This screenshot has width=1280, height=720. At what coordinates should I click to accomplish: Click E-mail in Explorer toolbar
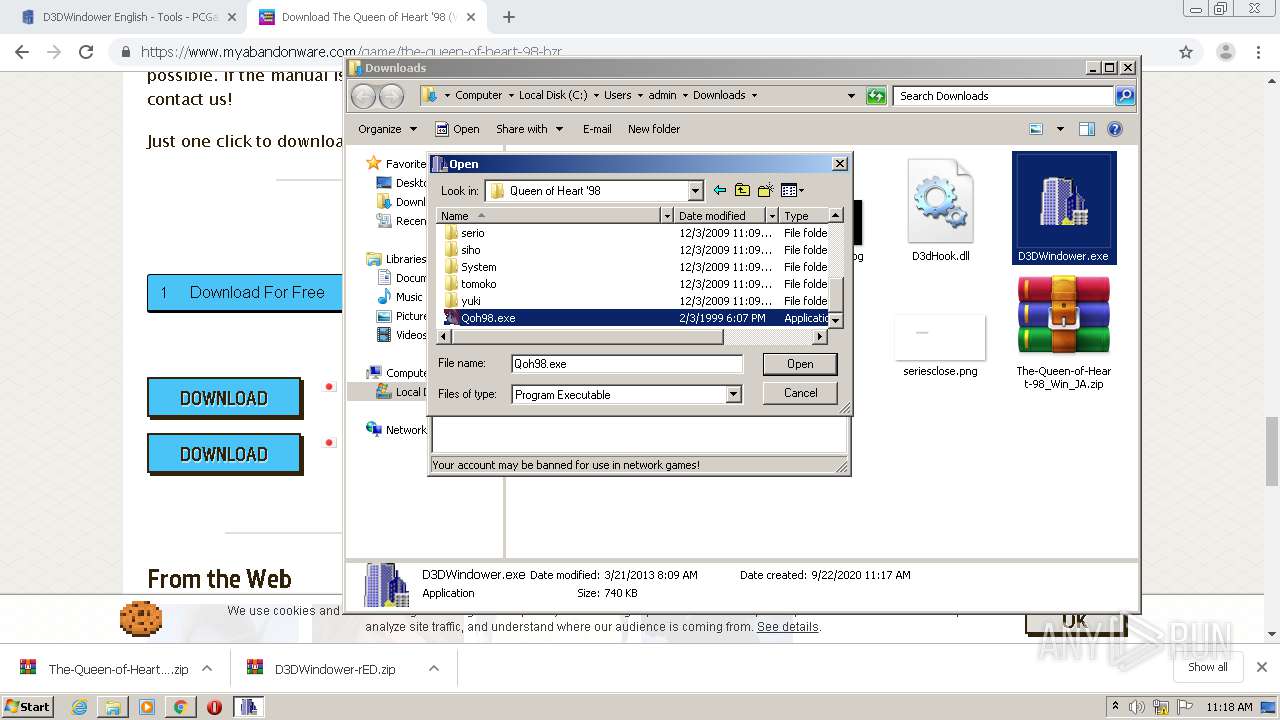click(x=597, y=129)
